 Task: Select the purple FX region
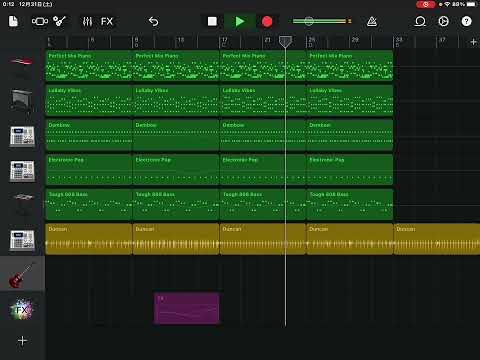[187, 308]
